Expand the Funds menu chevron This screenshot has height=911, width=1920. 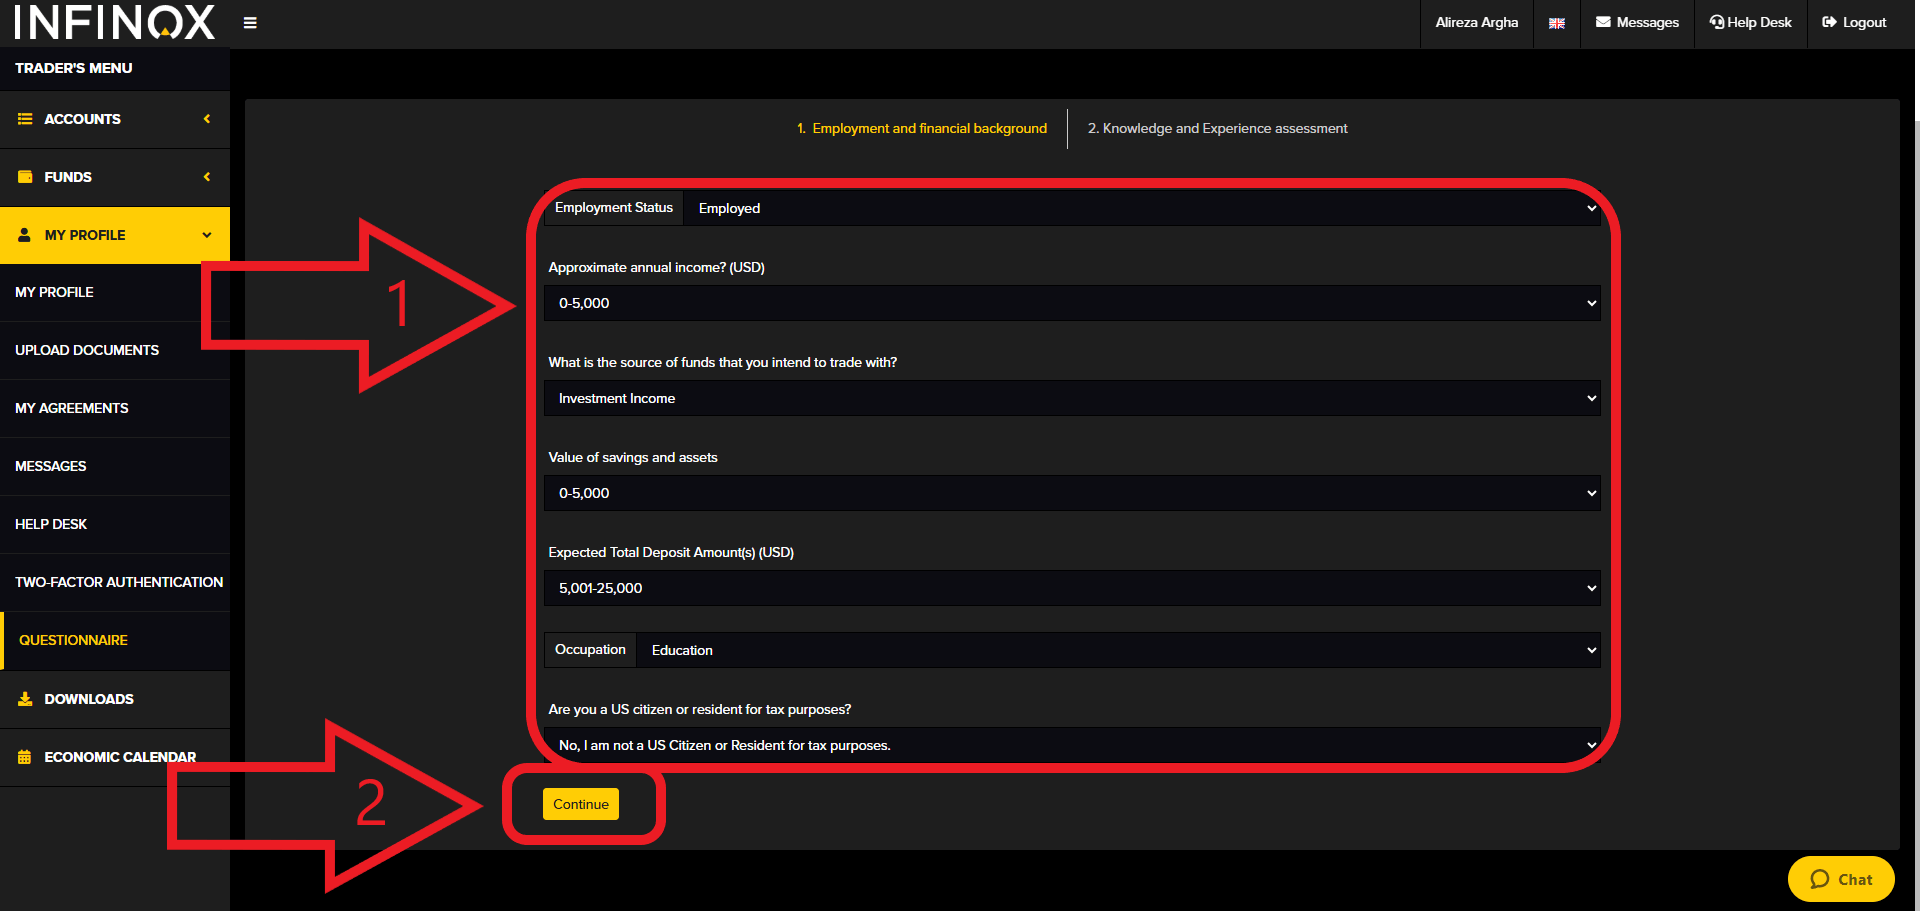tap(207, 177)
